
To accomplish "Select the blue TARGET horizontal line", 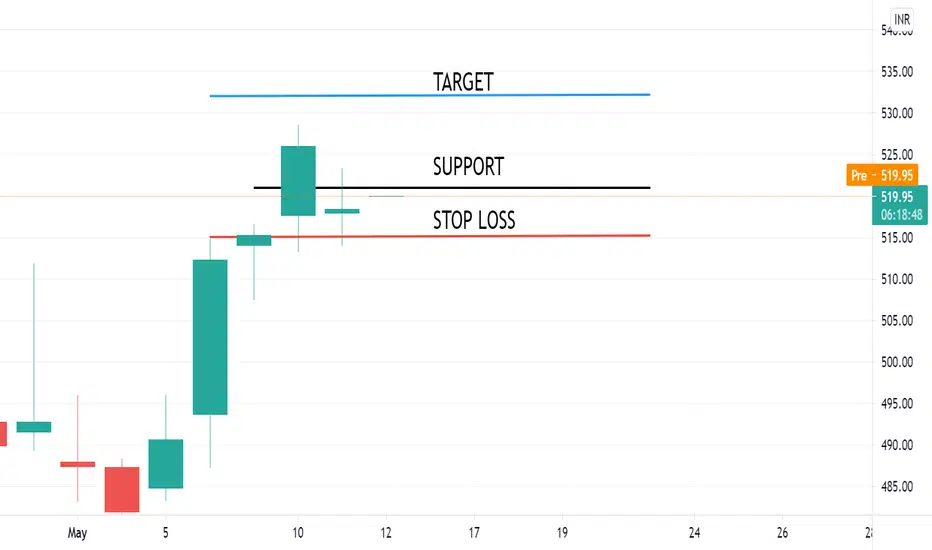I will click(x=430, y=95).
